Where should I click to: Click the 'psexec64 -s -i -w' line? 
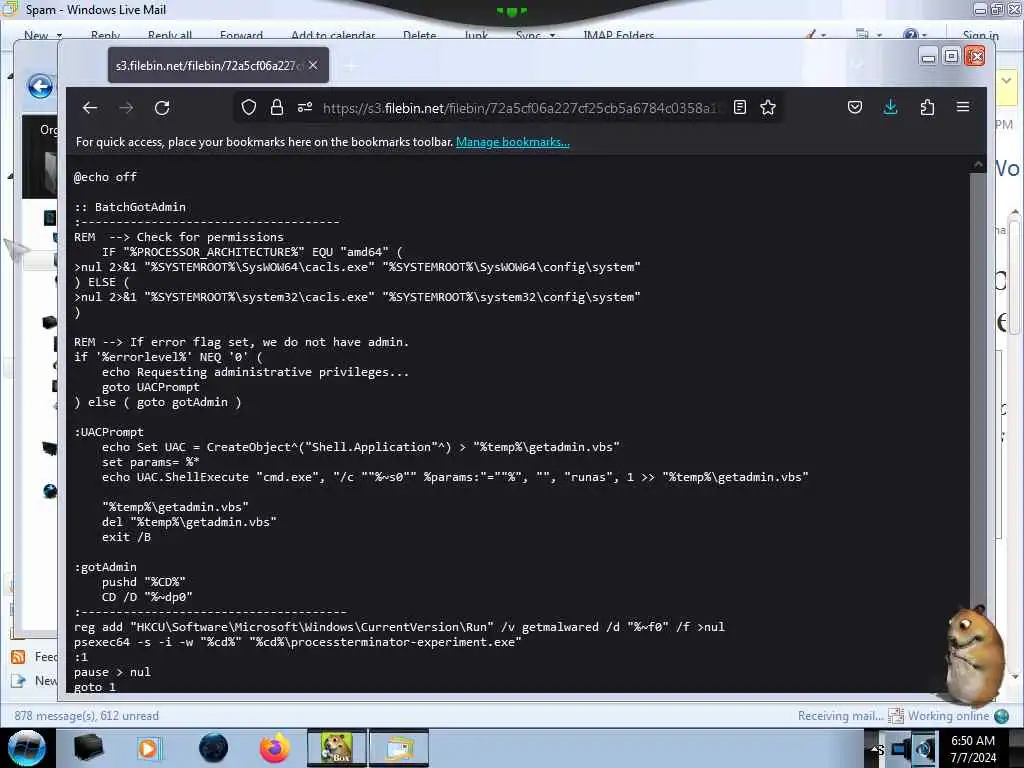point(298,642)
